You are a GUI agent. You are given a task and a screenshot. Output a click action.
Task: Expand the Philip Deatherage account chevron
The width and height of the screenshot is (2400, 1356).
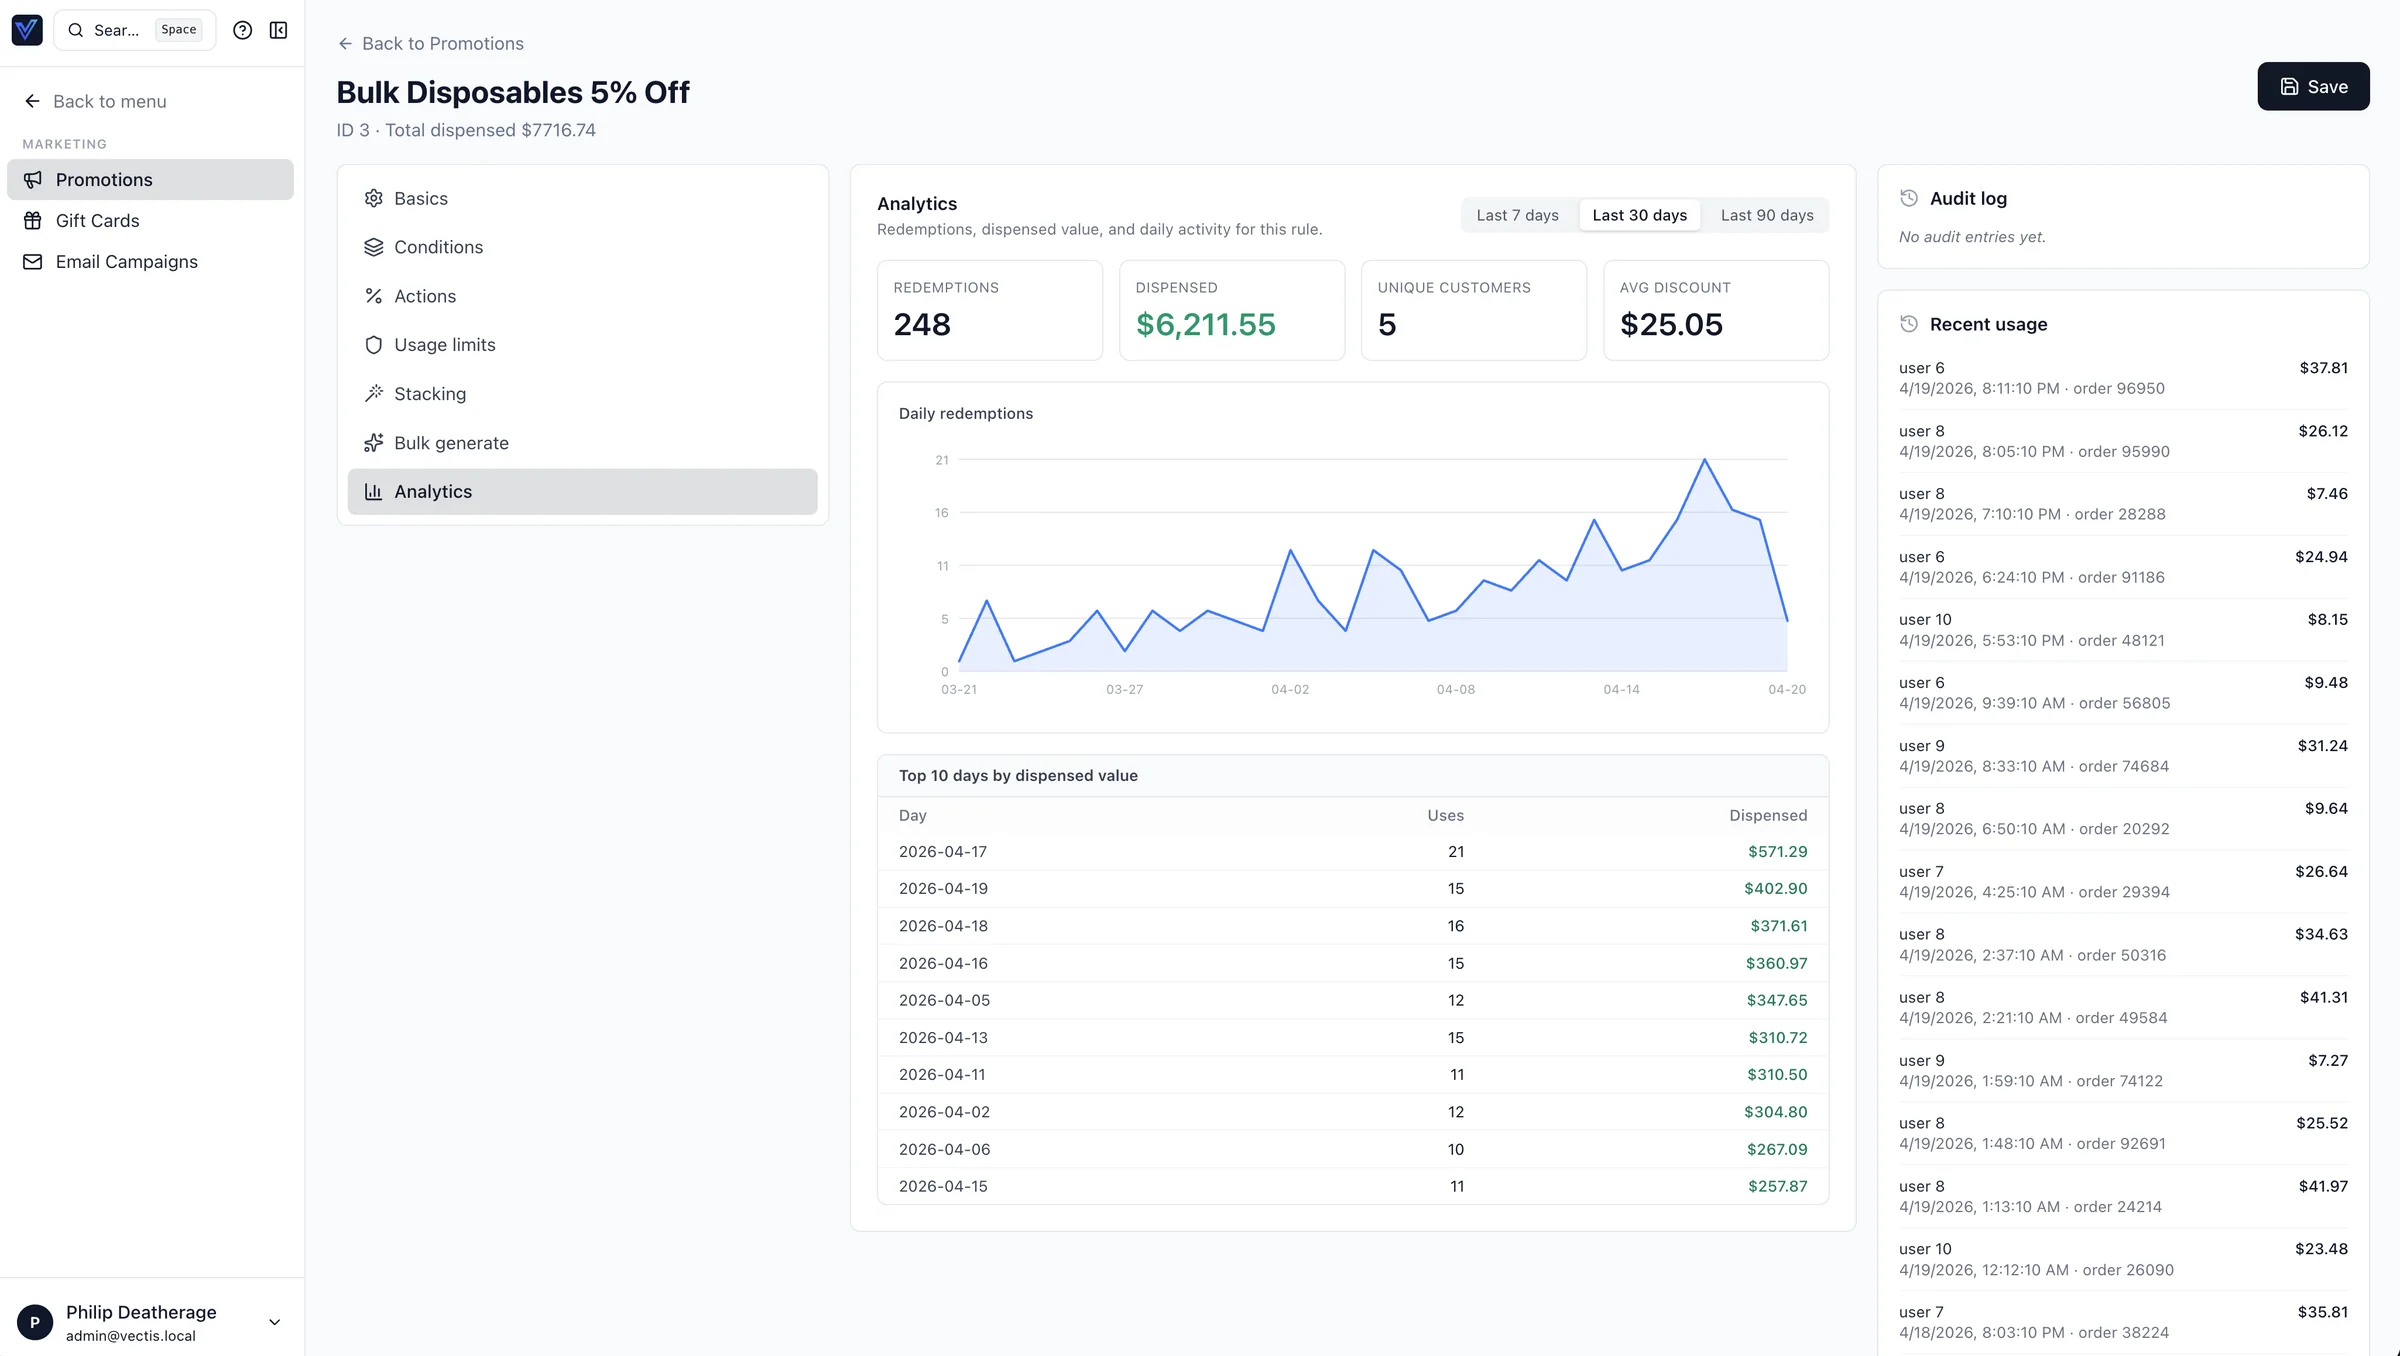(x=274, y=1321)
